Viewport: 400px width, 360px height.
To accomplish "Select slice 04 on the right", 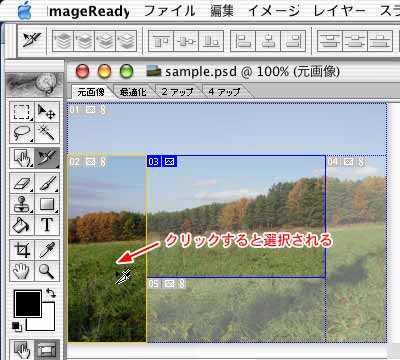I will [356, 248].
